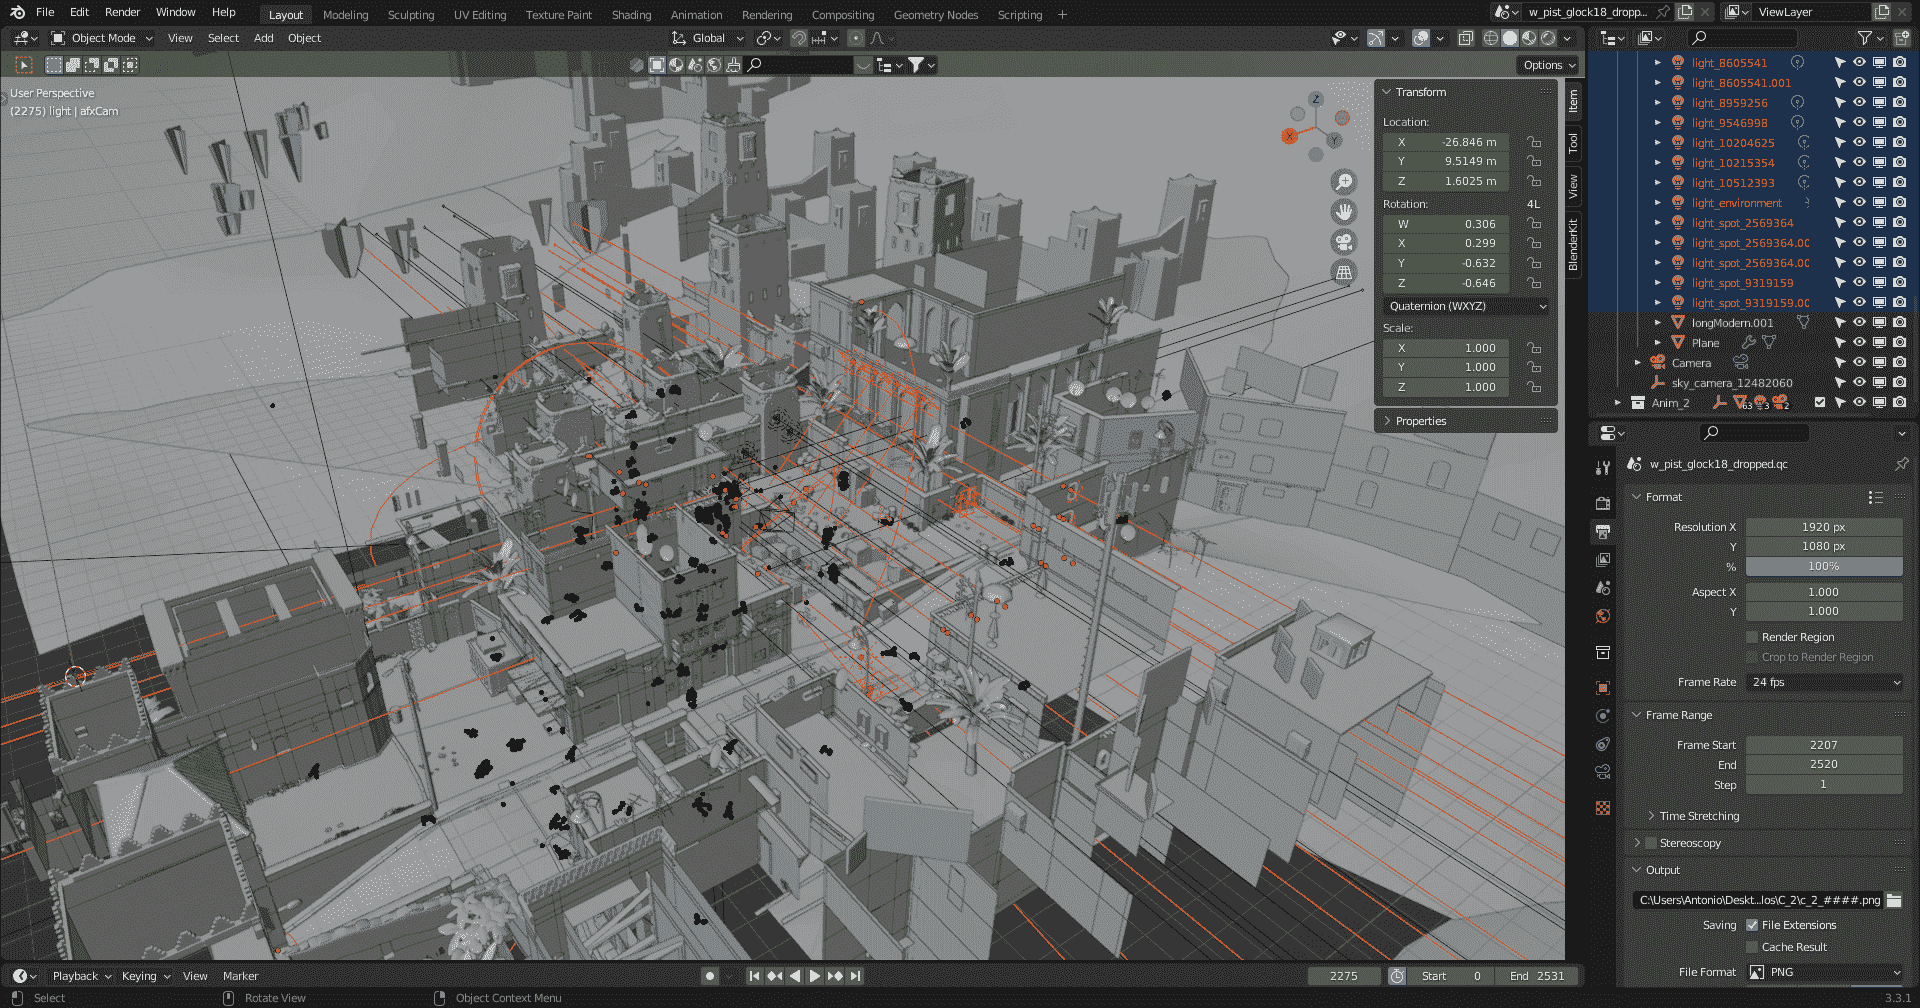This screenshot has height=1008, width=1920.
Task: Click the resolution percentage 100% slider
Action: tap(1824, 566)
